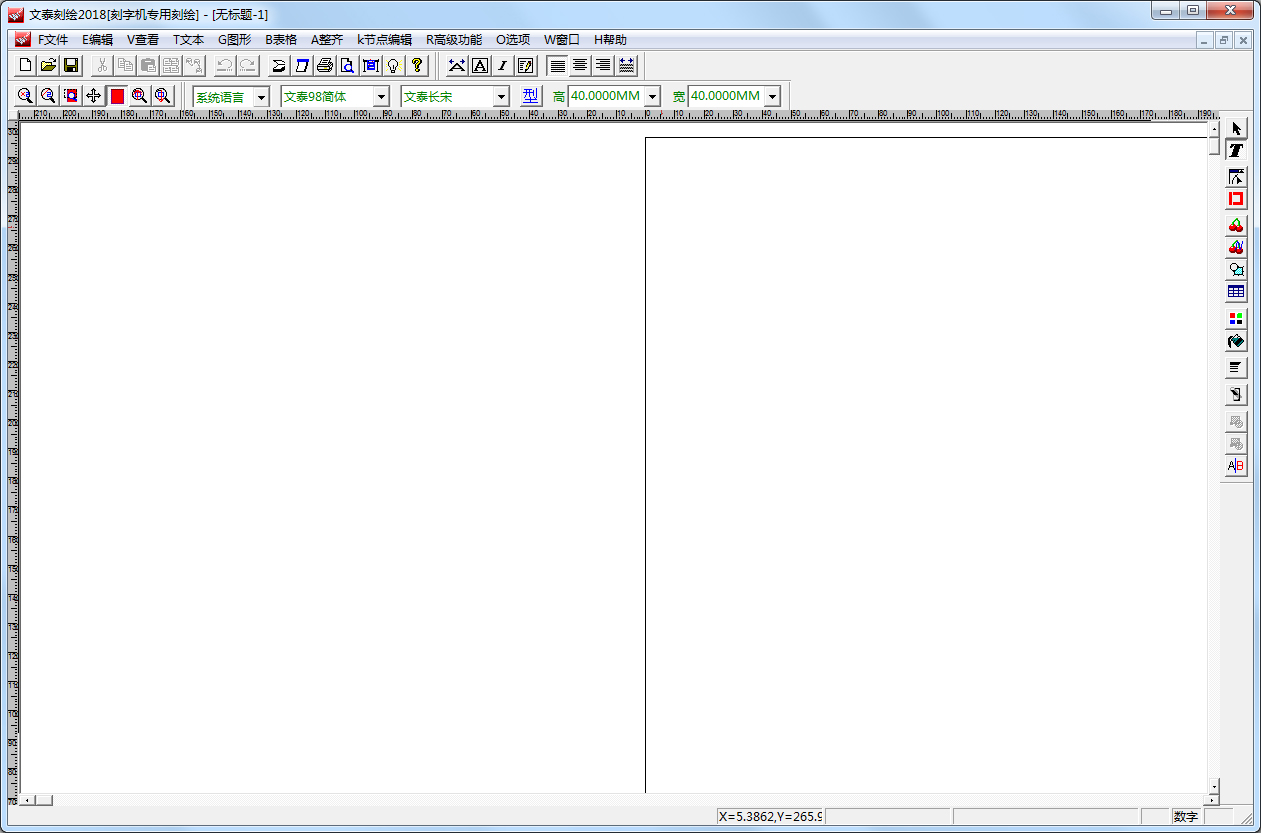The width and height of the screenshot is (1261, 833).
Task: Open the F文件 menu
Action: click(53, 40)
